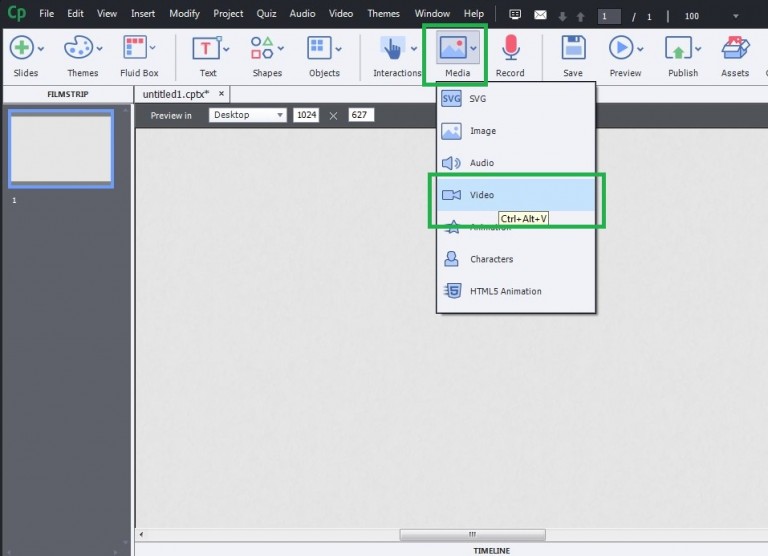Click the height field showing 627
This screenshot has width=768, height=556.
(x=361, y=115)
